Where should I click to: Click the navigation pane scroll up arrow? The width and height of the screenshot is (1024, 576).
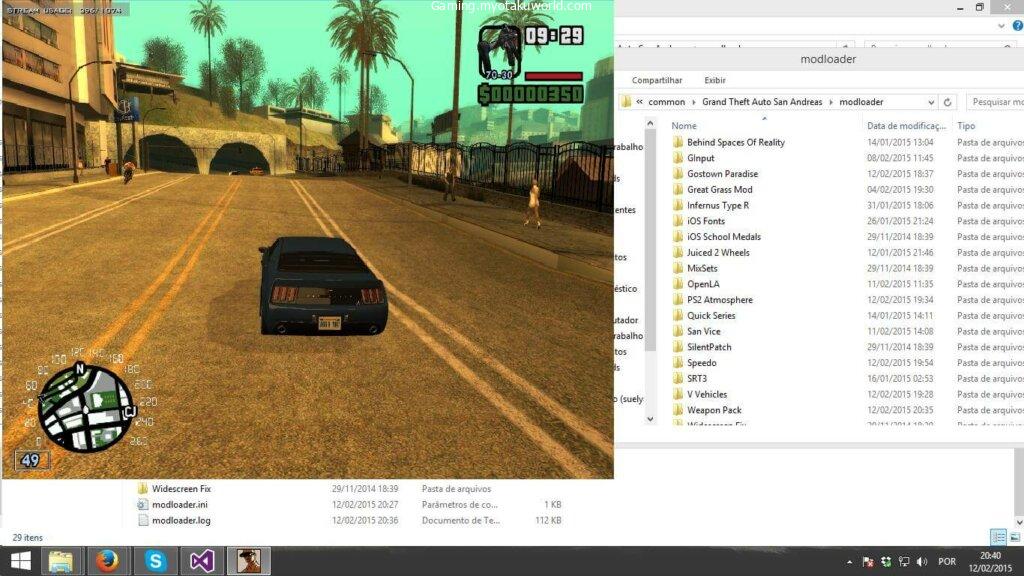point(650,123)
